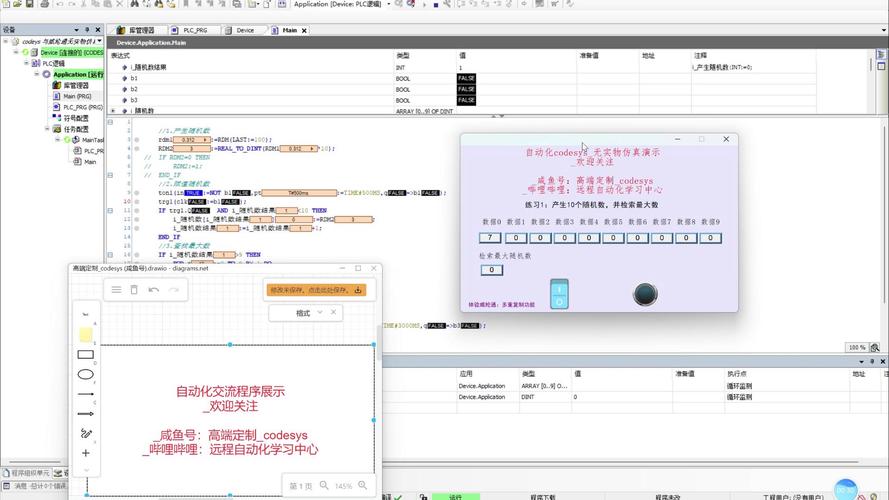The width and height of the screenshot is (889, 500).
Task: Click the orange unsaved changes save button
Action: [316, 290]
